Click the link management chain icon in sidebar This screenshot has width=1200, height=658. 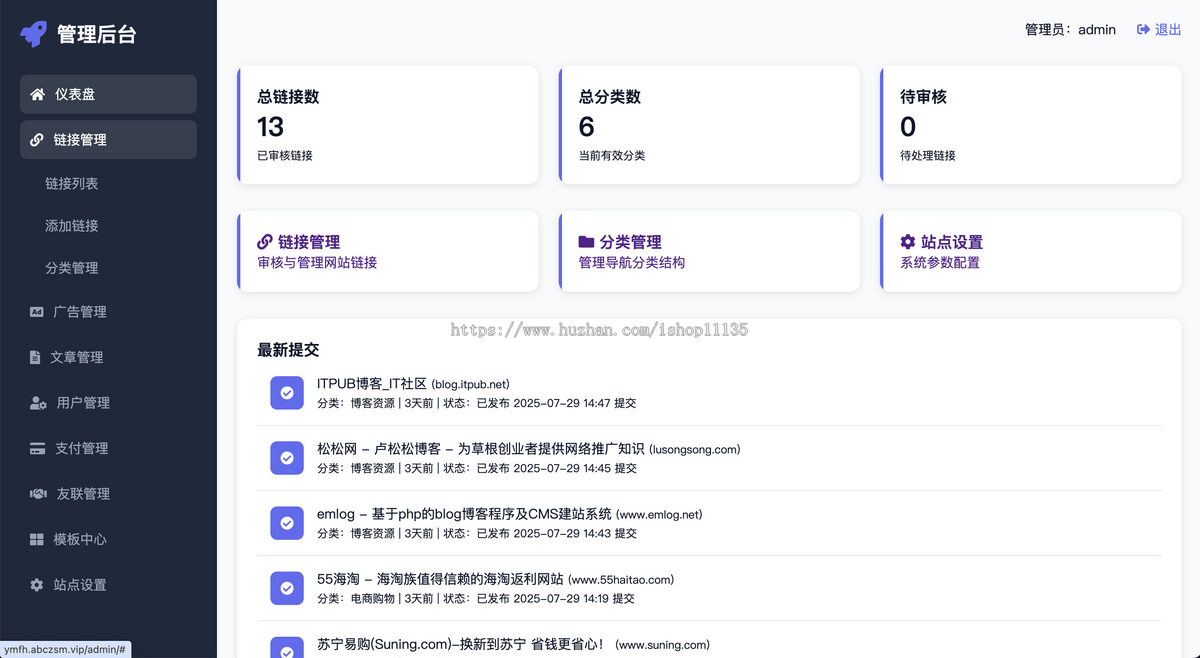(37, 140)
